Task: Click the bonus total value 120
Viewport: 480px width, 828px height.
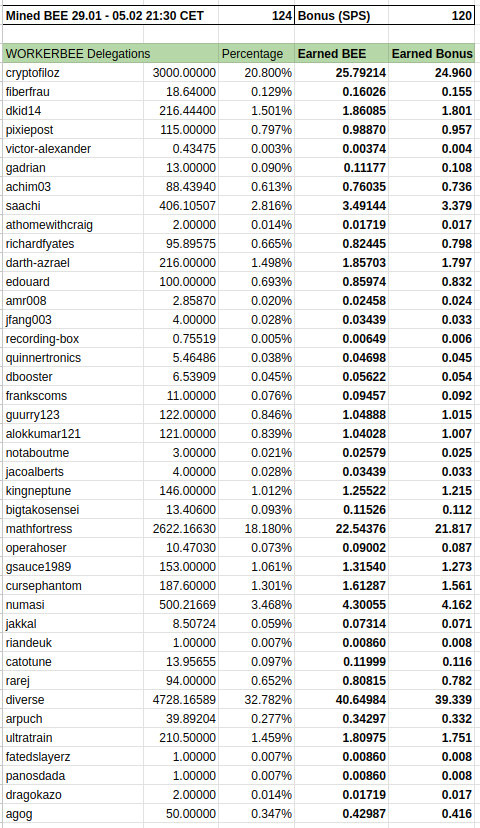Action: pyautogui.click(x=431, y=15)
